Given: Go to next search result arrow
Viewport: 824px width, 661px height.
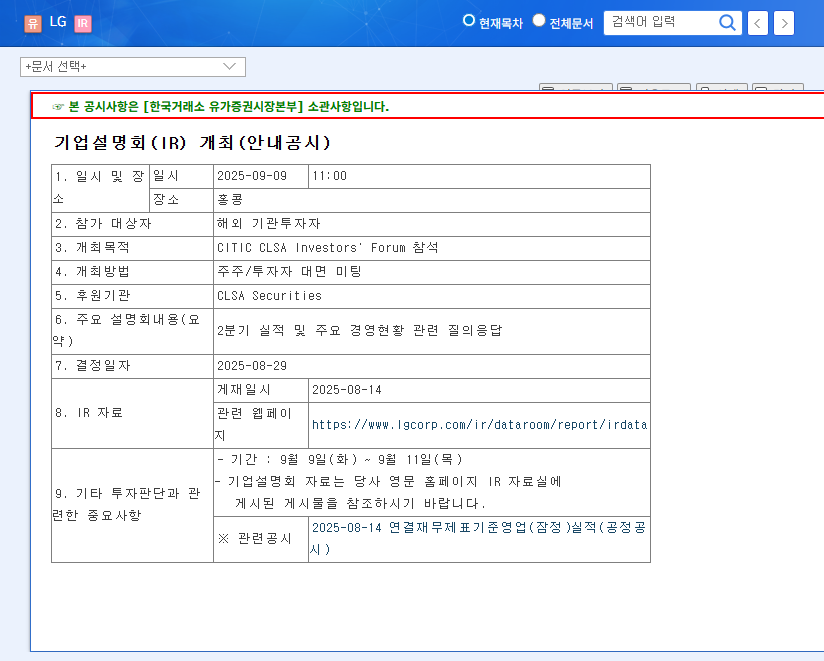Looking at the screenshot, I should (784, 23).
